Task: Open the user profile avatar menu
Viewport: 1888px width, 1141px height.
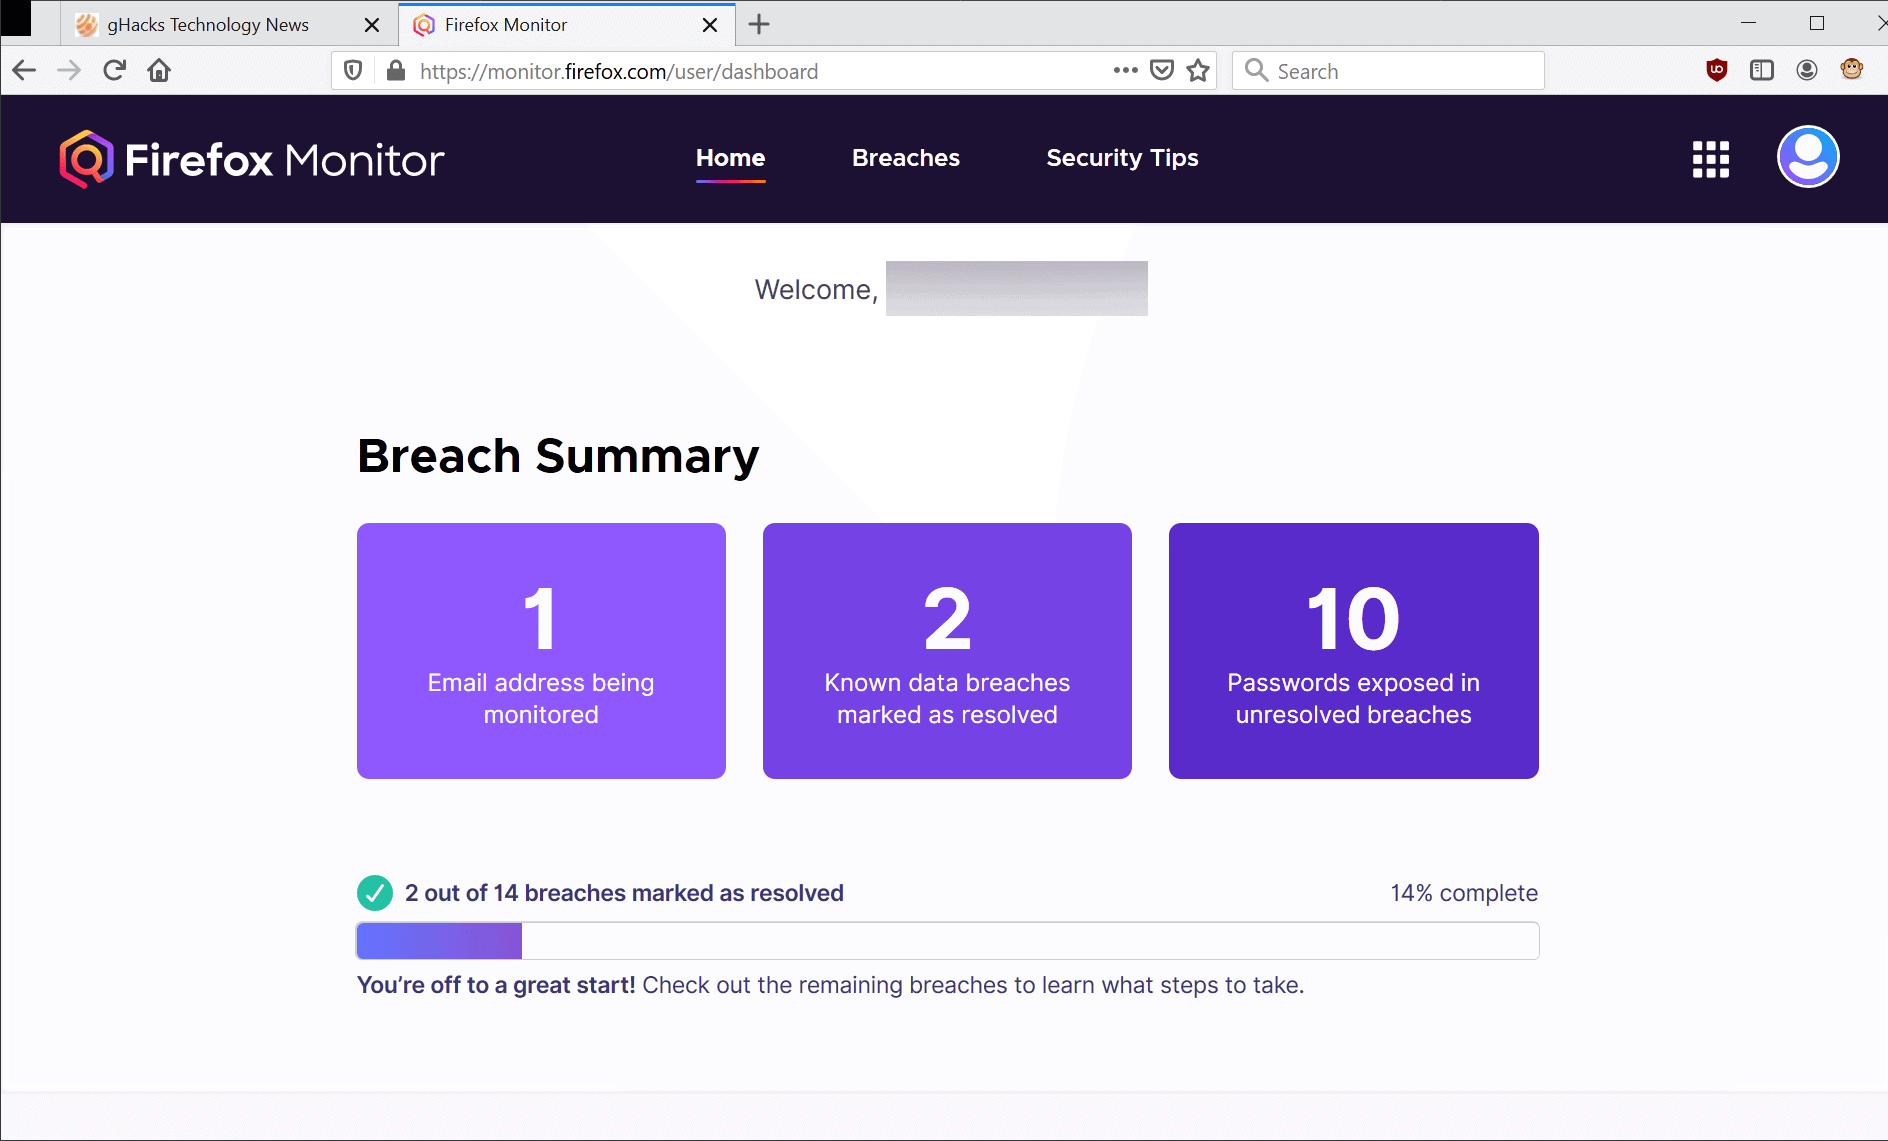Action: pos(1808,157)
